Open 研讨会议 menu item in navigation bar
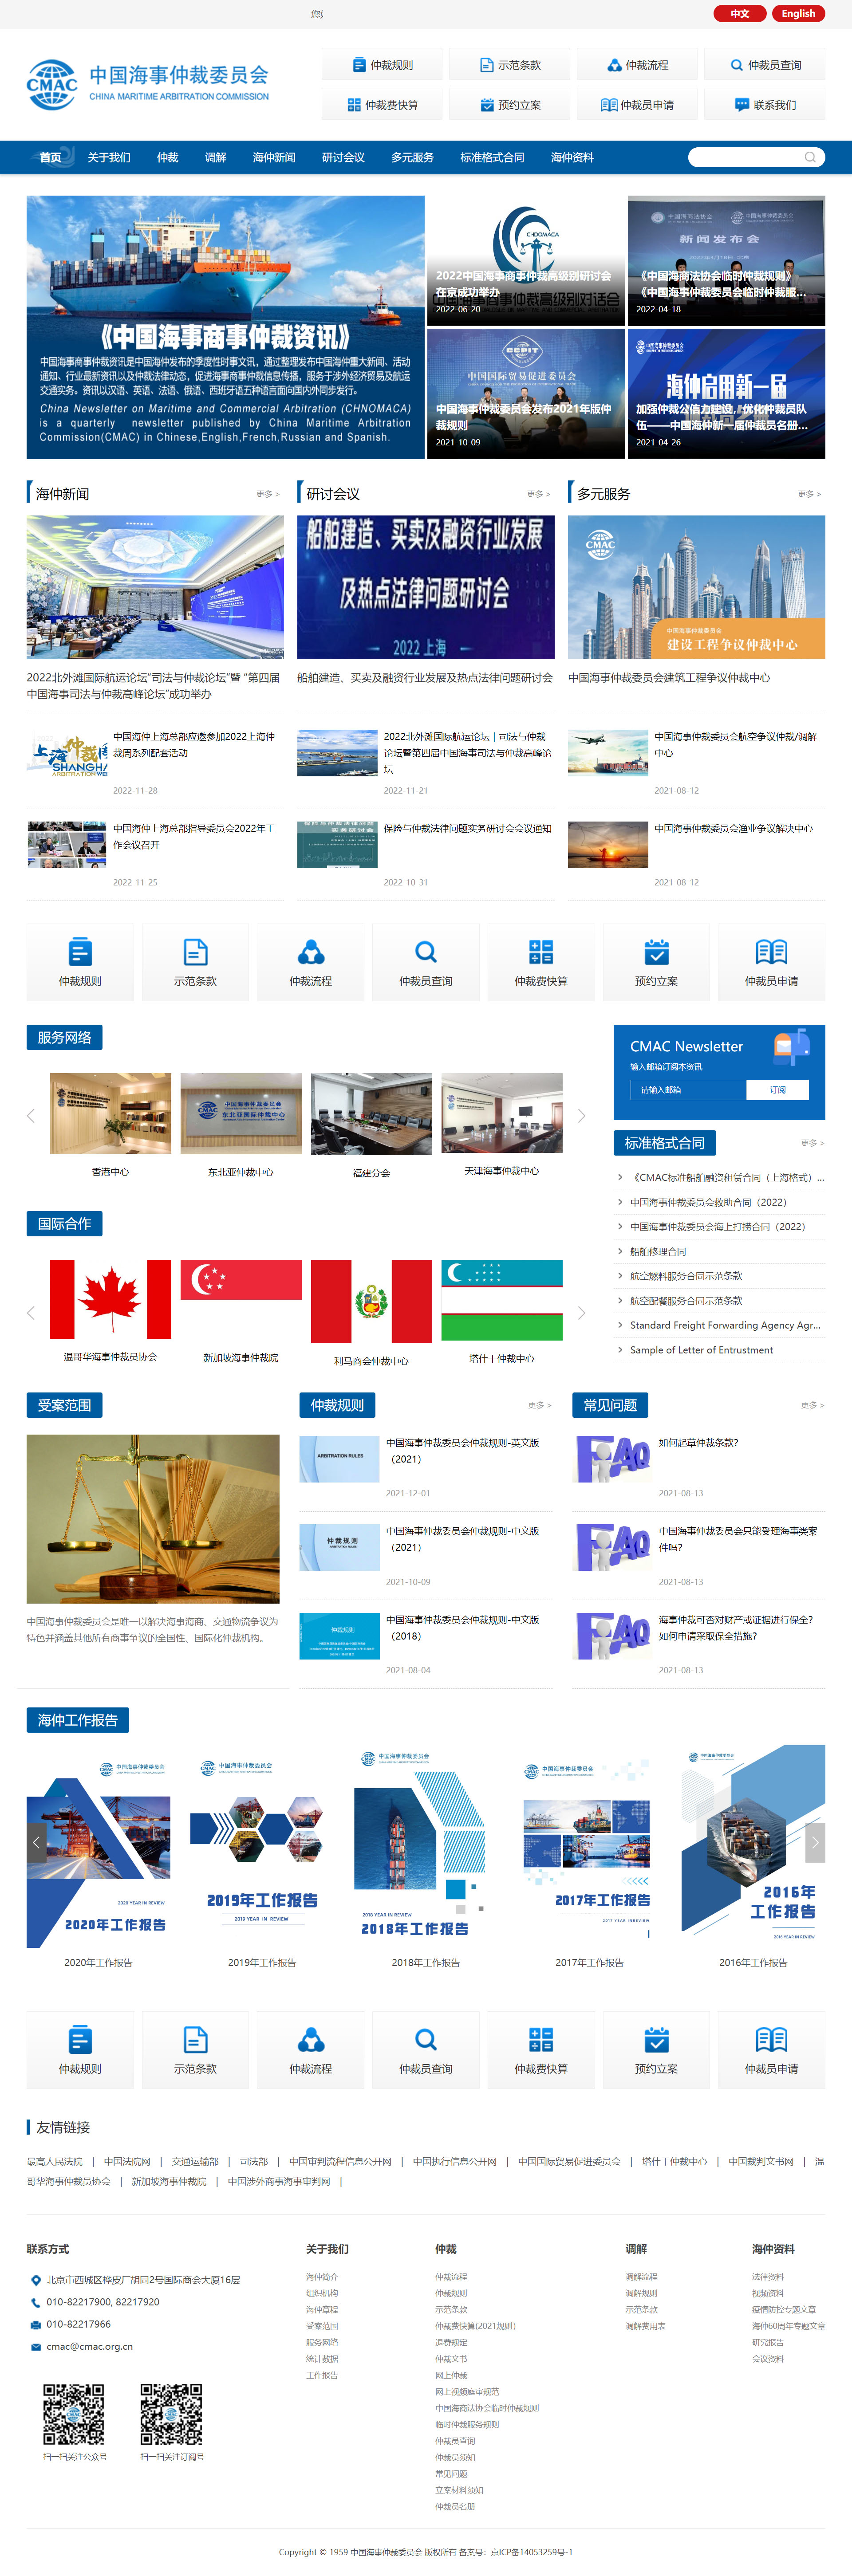852x2576 pixels. click(x=343, y=157)
